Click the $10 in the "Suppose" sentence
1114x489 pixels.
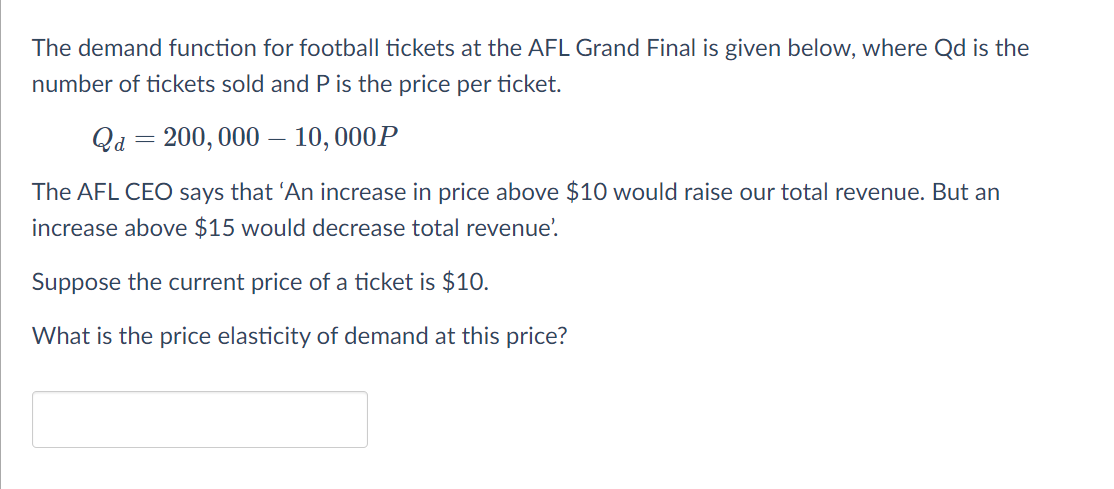(x=465, y=281)
